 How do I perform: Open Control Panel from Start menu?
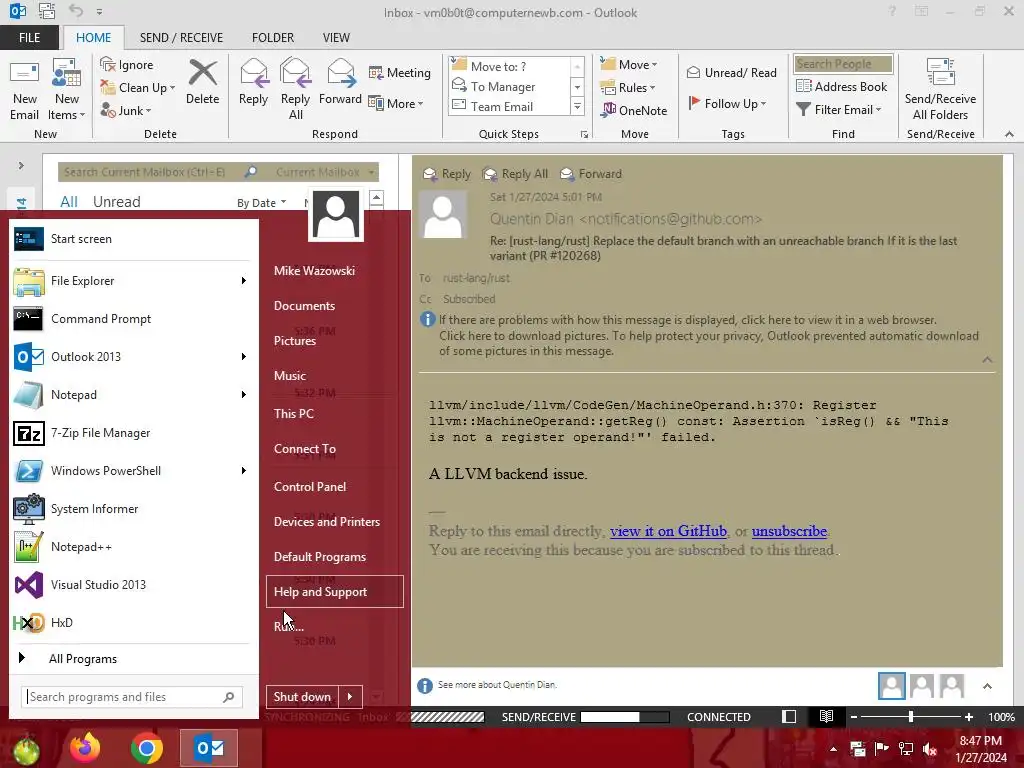coord(310,487)
